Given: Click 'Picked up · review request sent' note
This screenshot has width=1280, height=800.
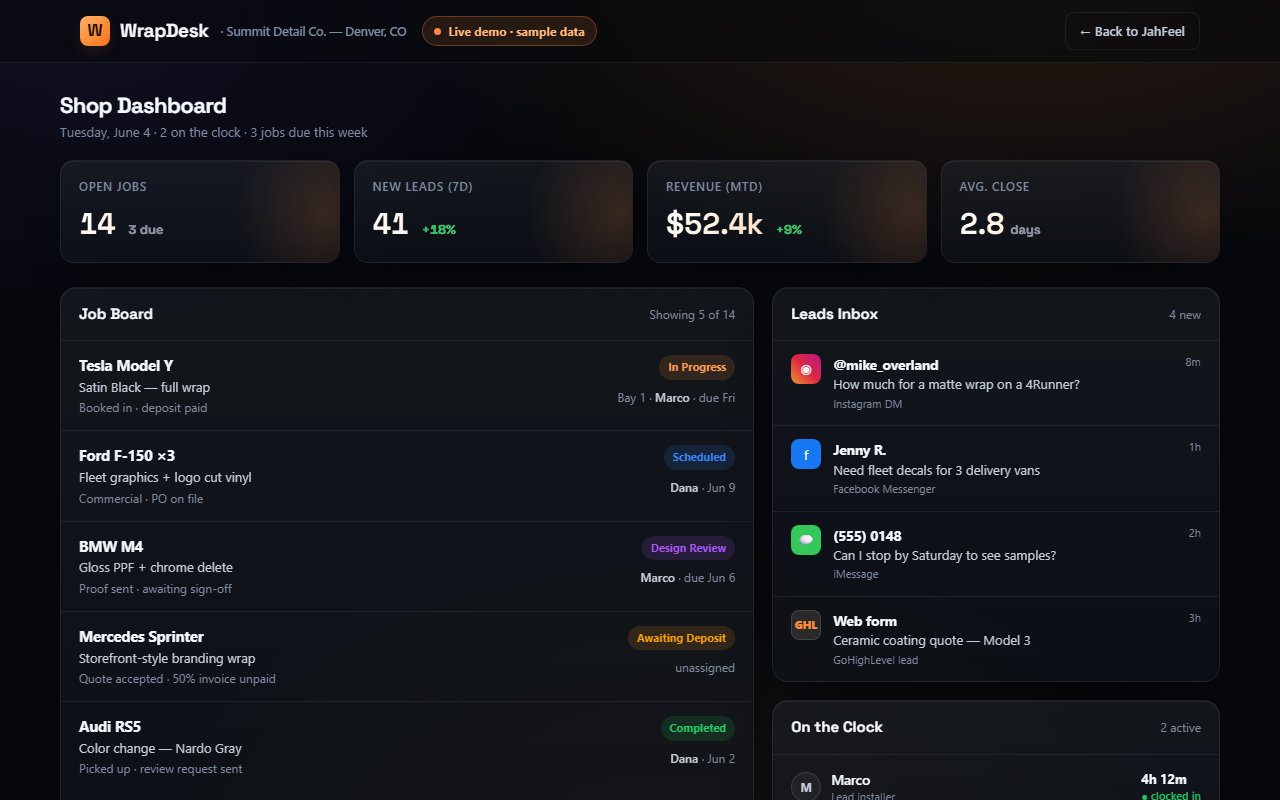Looking at the screenshot, I should click(160, 769).
